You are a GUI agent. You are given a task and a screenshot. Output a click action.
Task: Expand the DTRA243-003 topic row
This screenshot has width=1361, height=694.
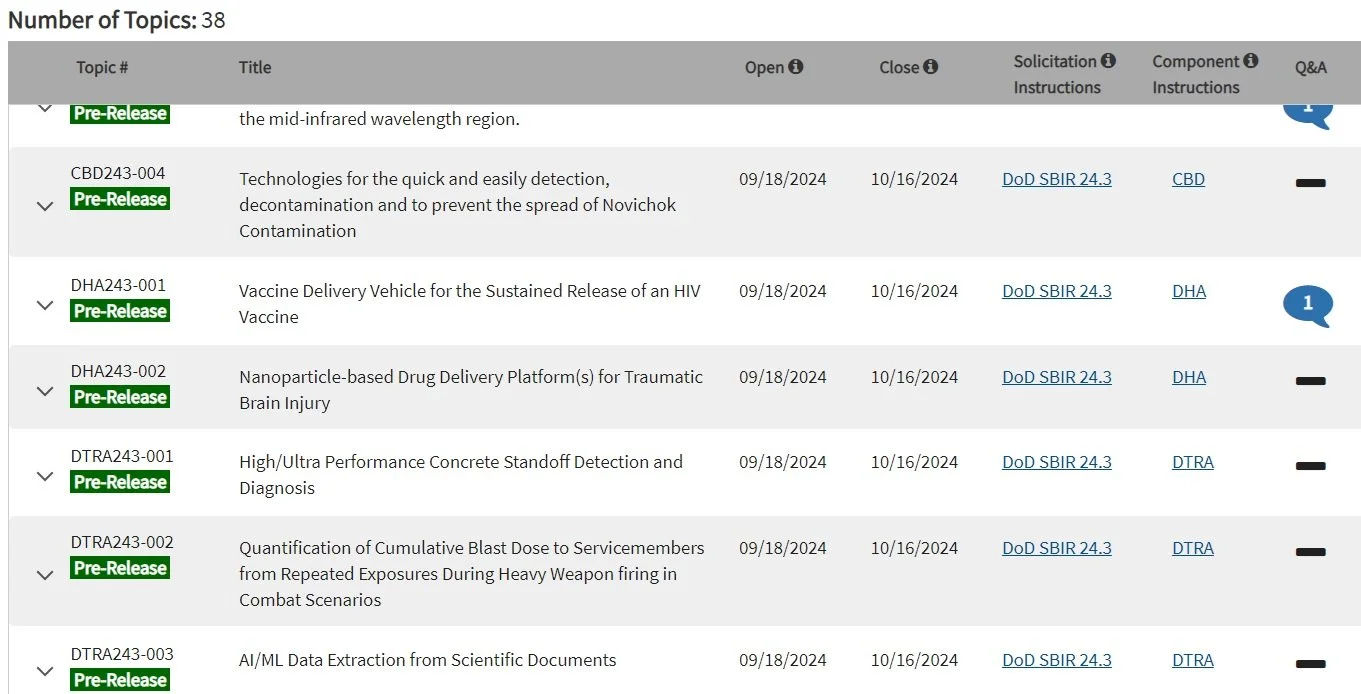[44, 671]
